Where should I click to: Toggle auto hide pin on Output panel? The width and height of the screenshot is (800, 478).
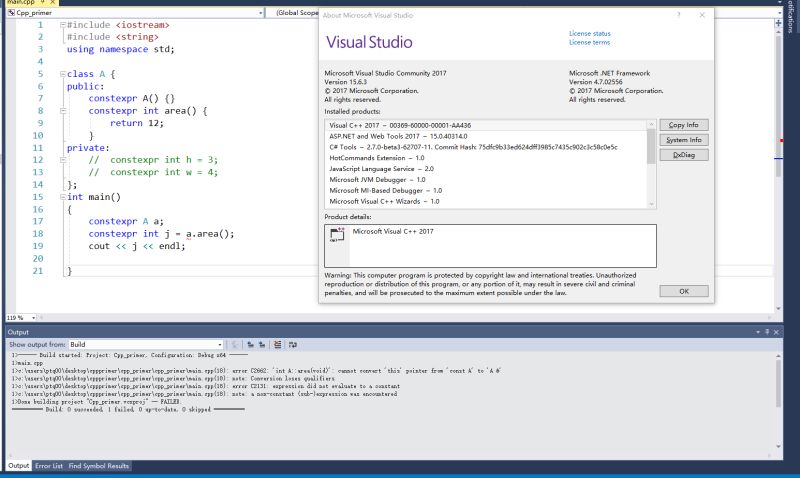(767, 332)
